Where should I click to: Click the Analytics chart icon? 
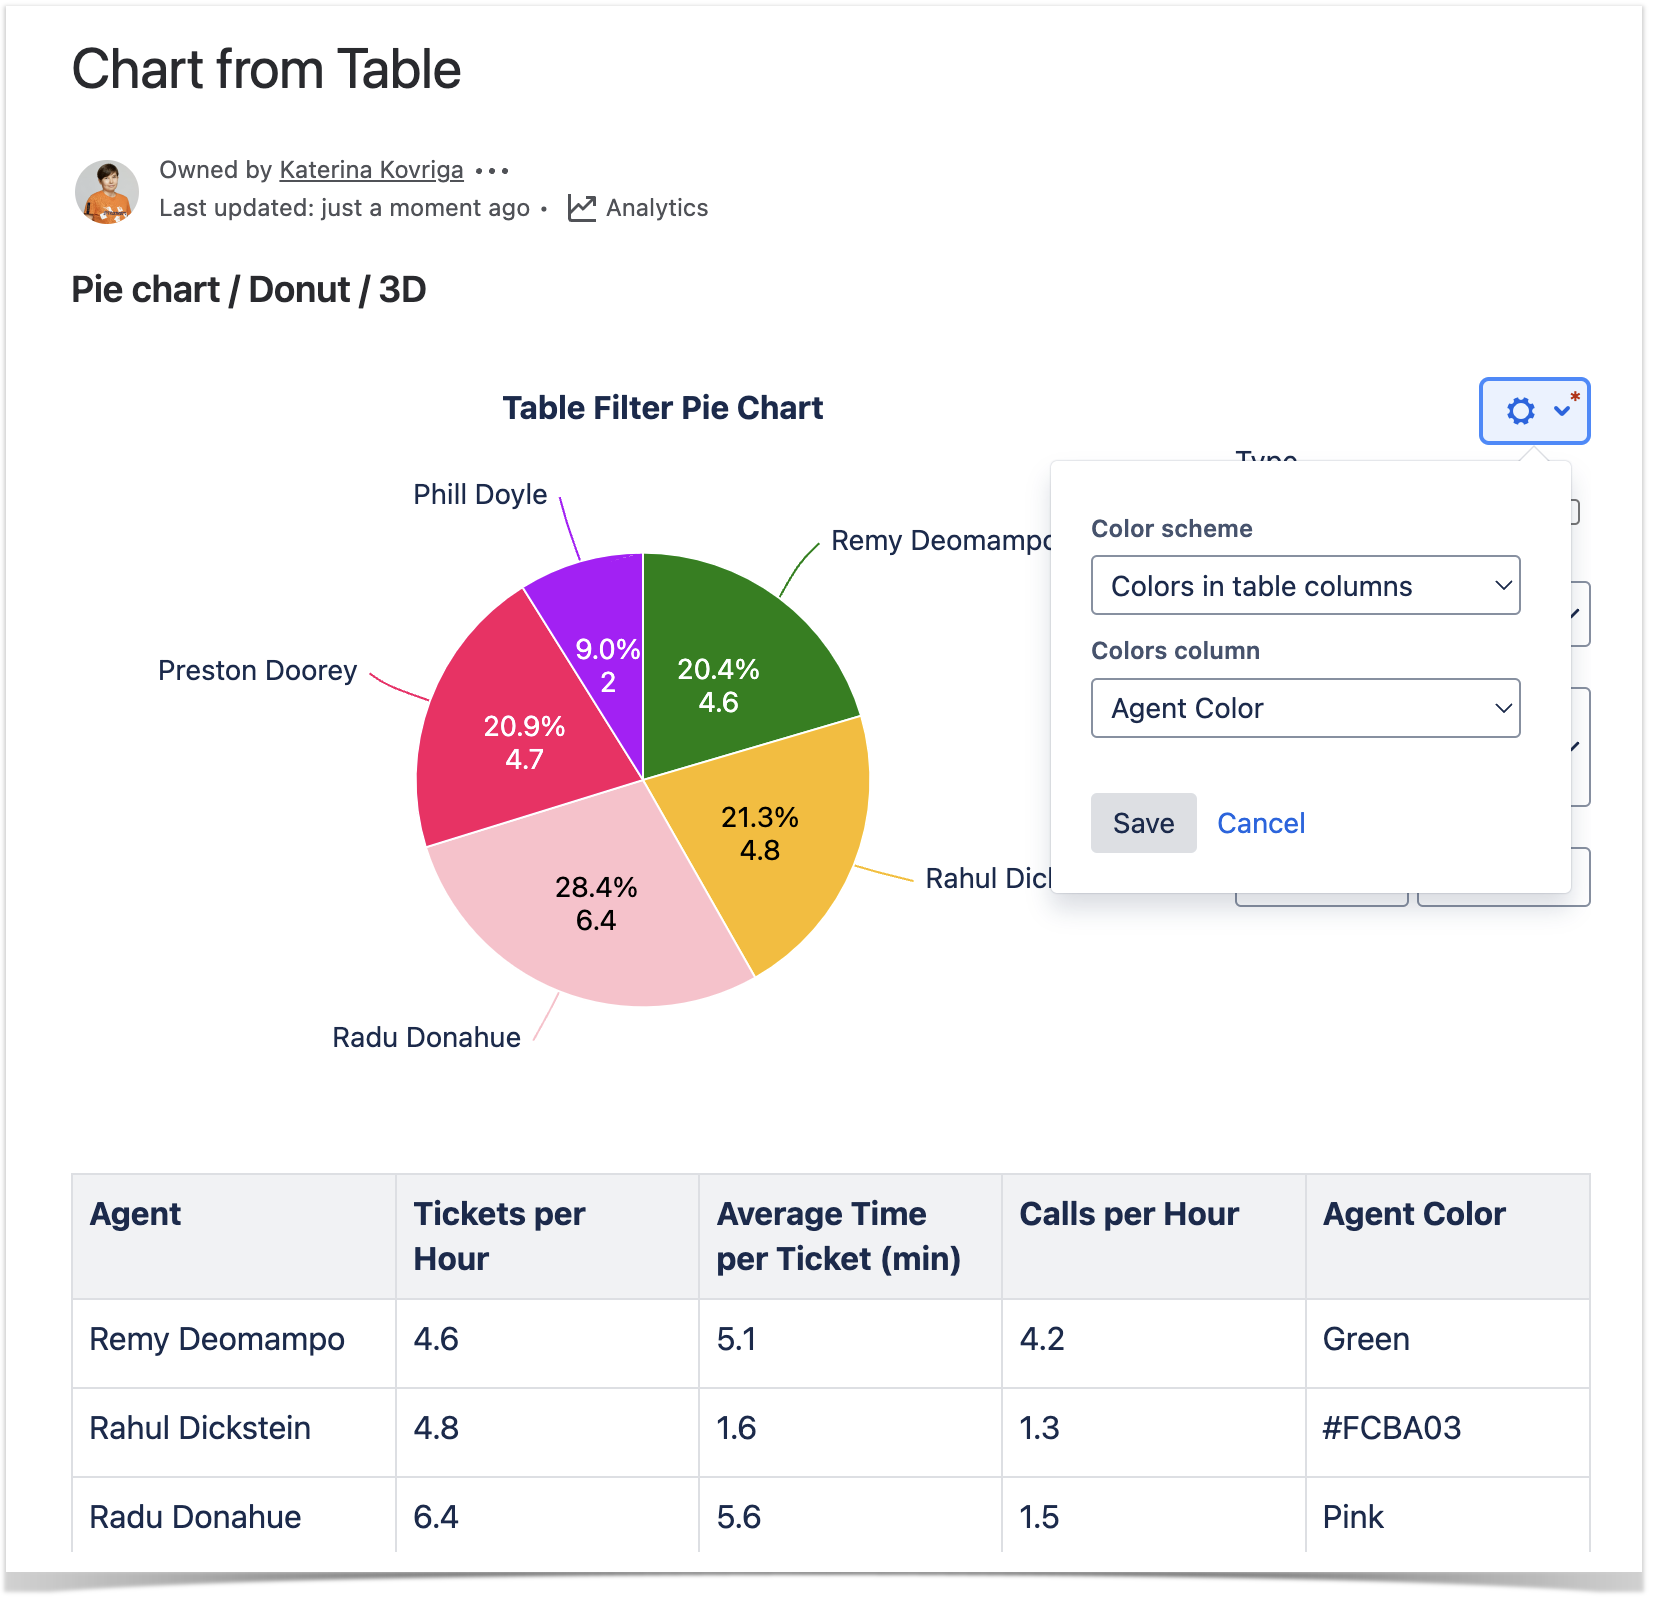[x=582, y=208]
